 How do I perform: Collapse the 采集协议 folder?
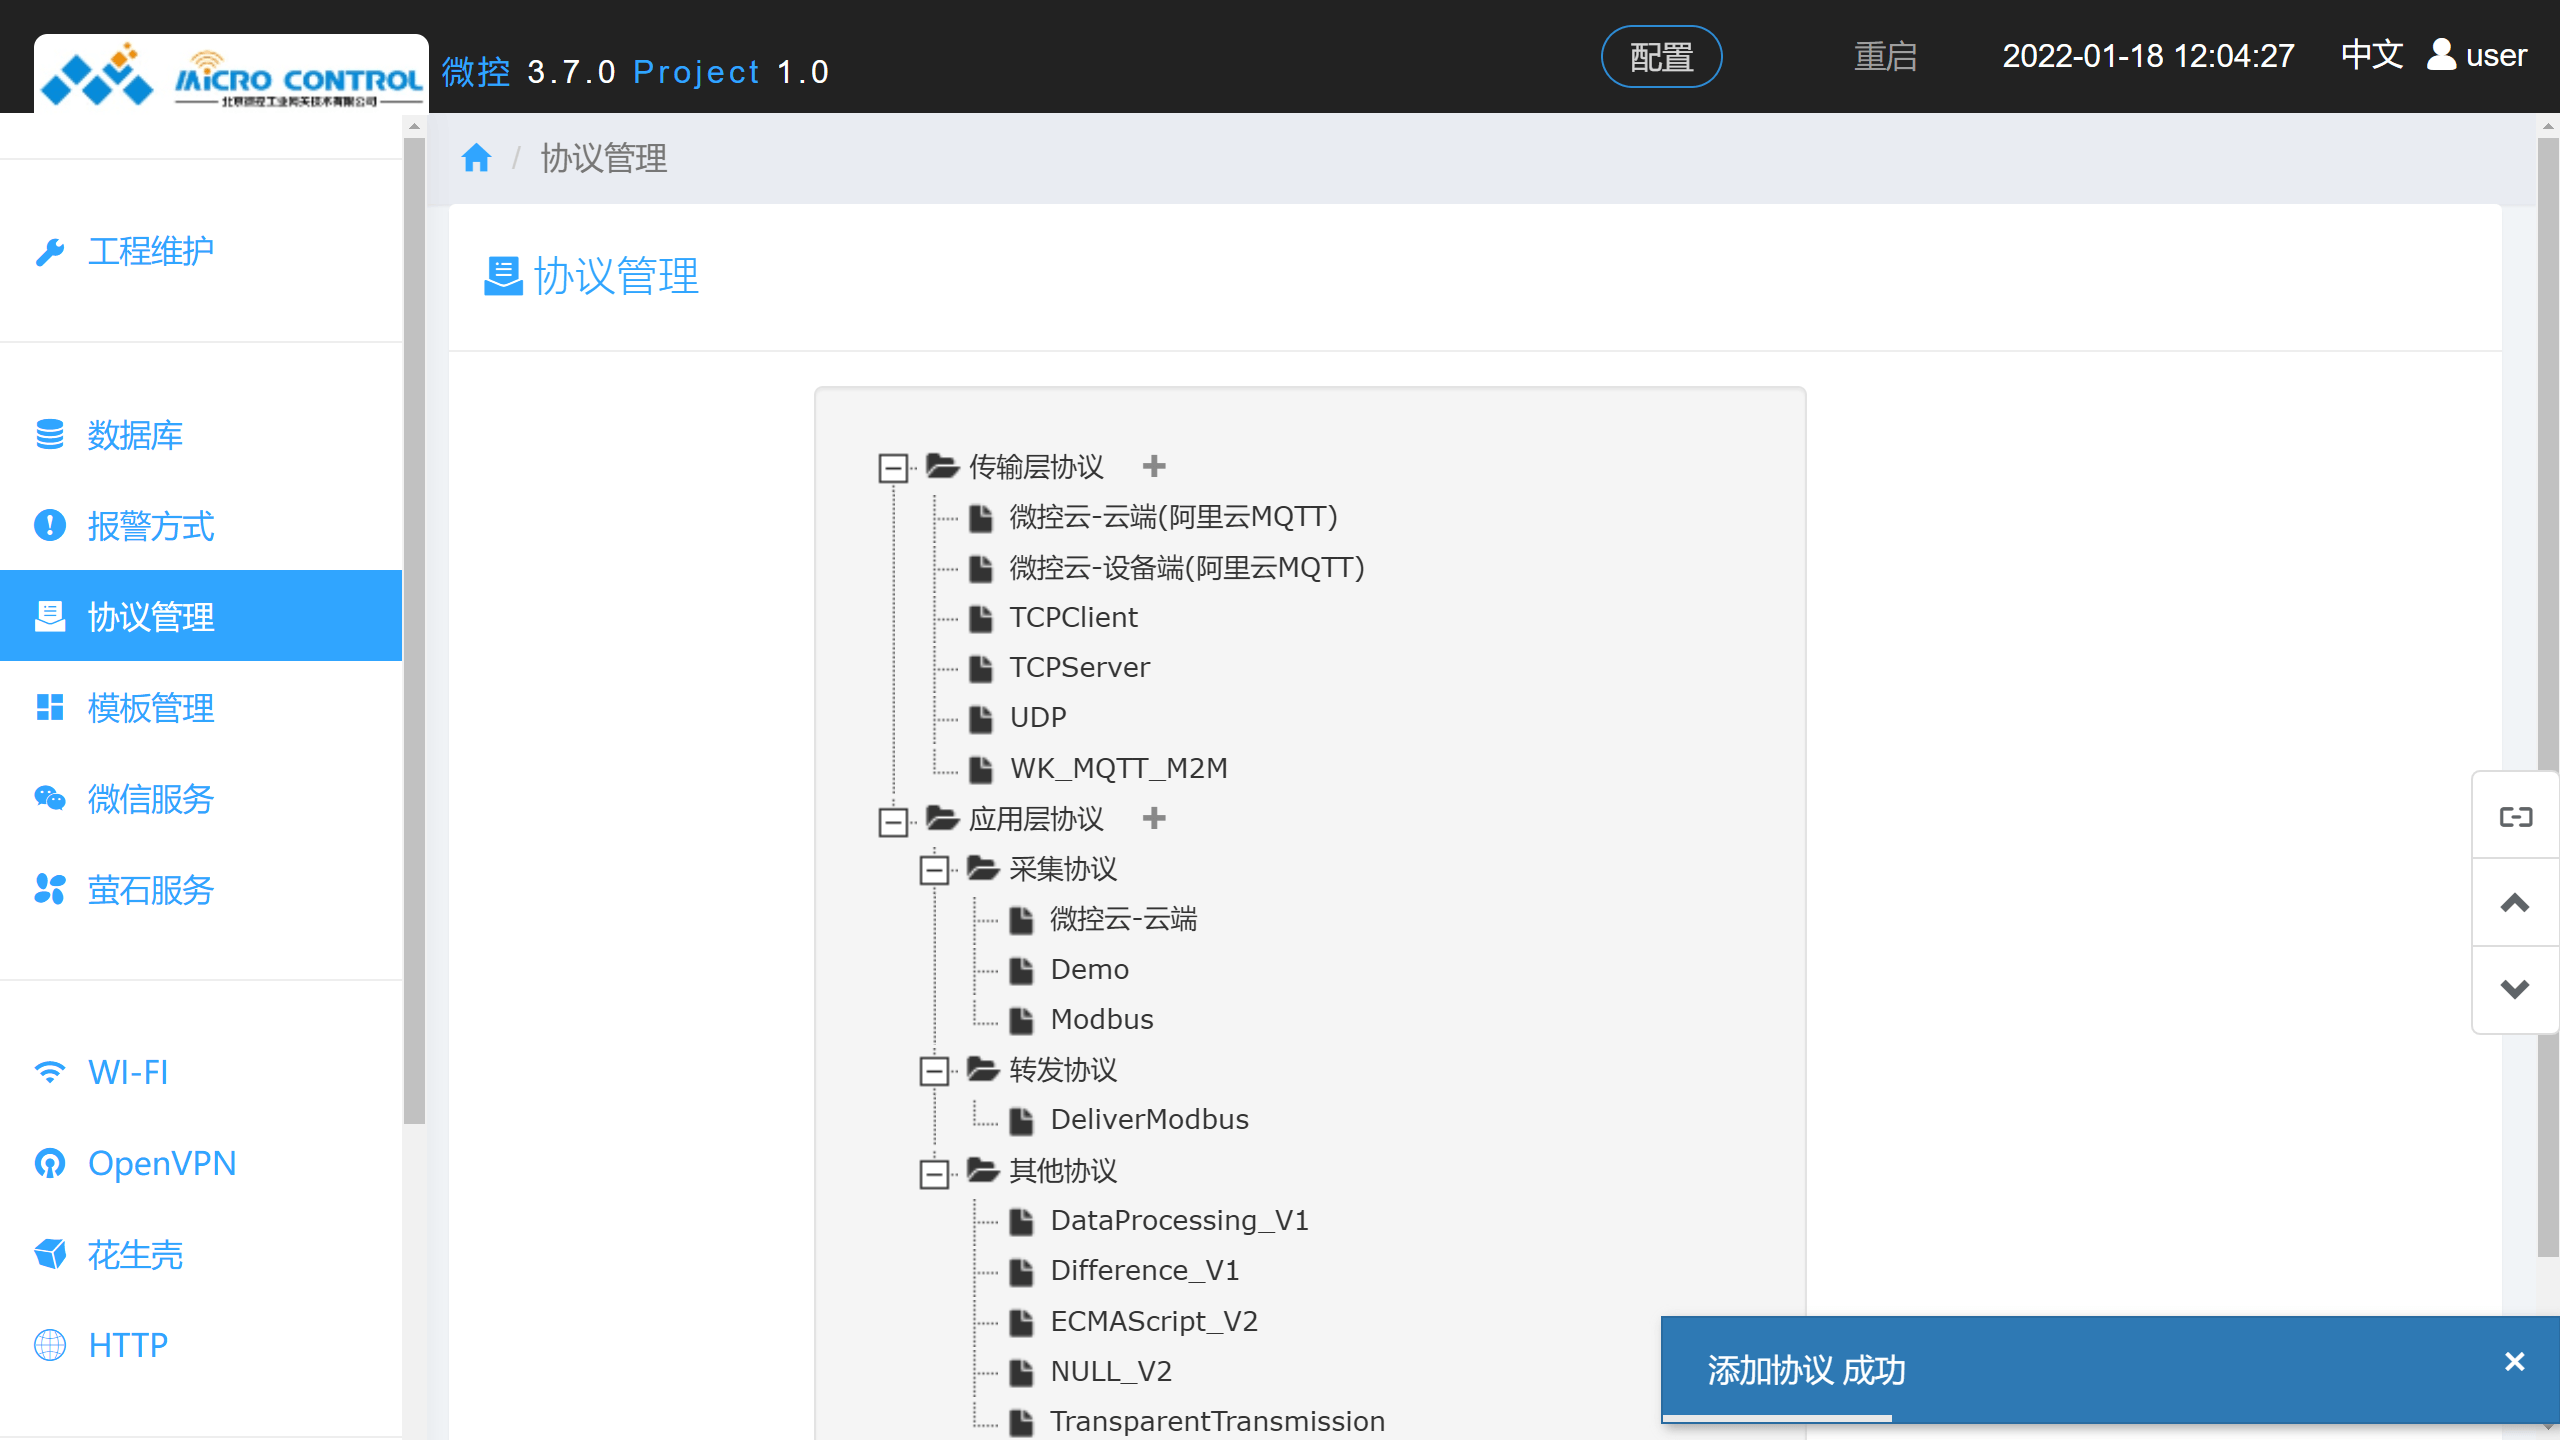click(x=935, y=870)
